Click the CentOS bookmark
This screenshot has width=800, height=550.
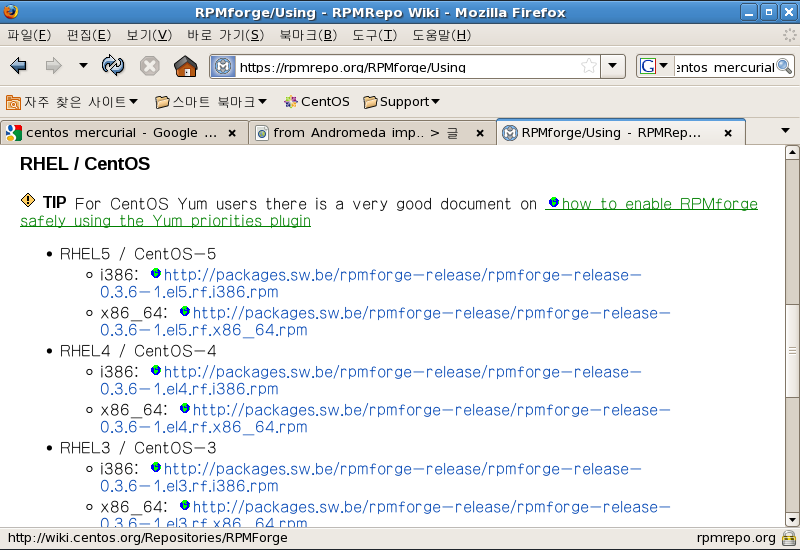point(317,102)
